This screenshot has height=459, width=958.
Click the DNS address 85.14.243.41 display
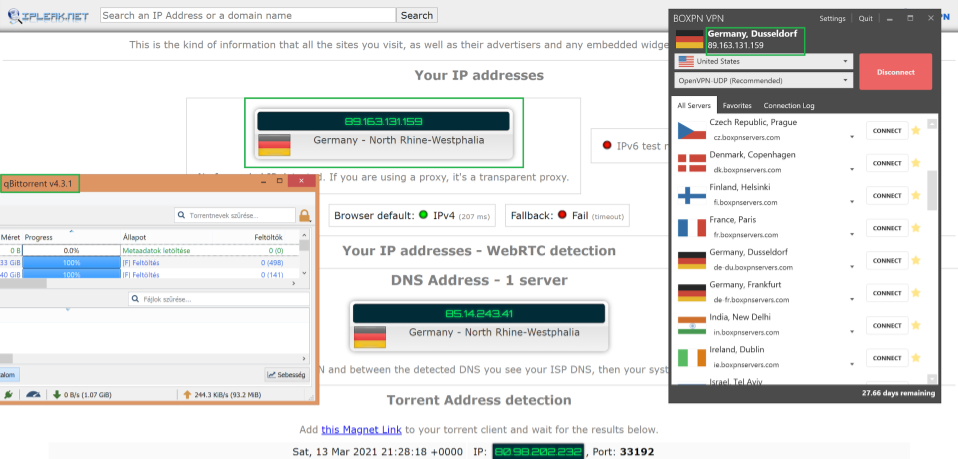pyautogui.click(x=479, y=314)
